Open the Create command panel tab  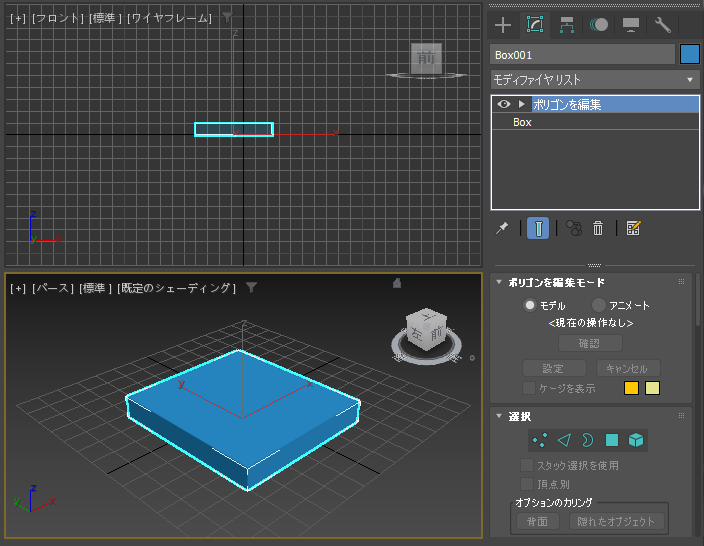[x=503, y=25]
